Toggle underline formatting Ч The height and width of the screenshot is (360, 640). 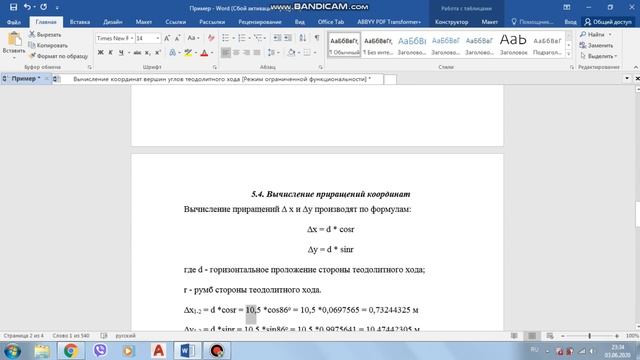click(121, 53)
